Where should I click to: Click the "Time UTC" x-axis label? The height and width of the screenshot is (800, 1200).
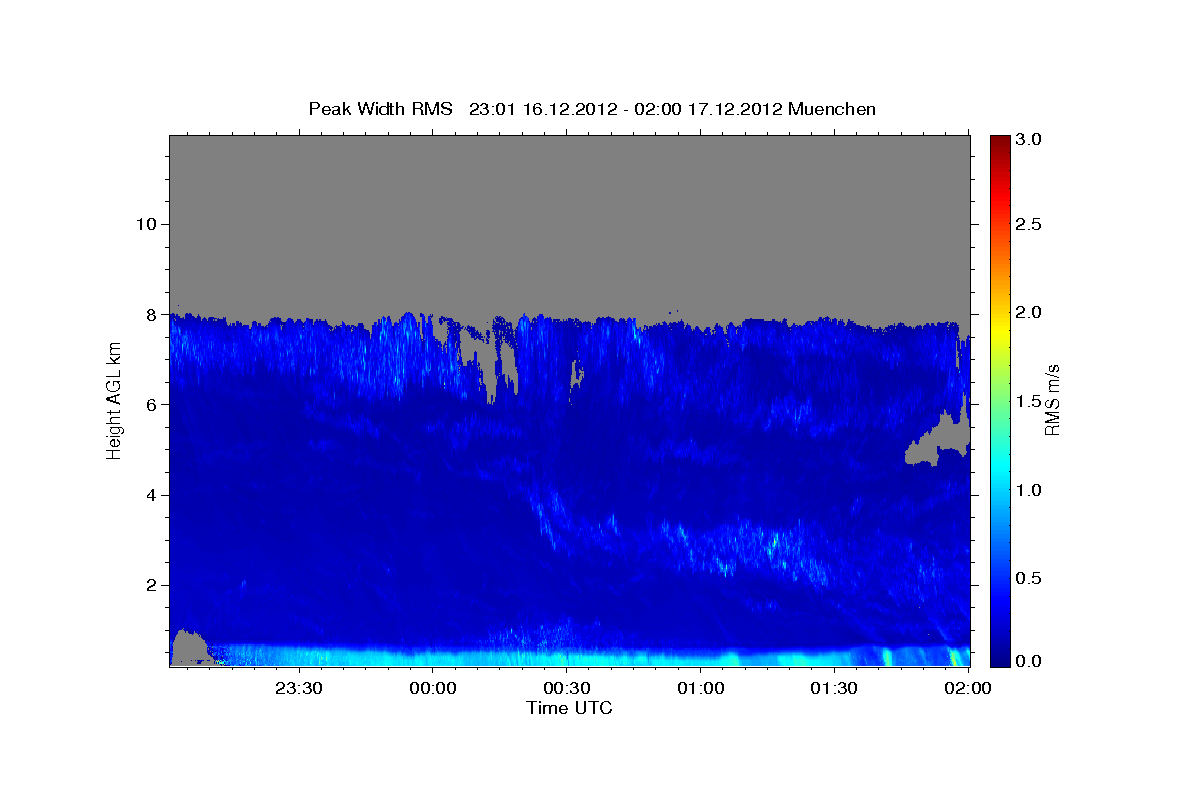tap(569, 708)
